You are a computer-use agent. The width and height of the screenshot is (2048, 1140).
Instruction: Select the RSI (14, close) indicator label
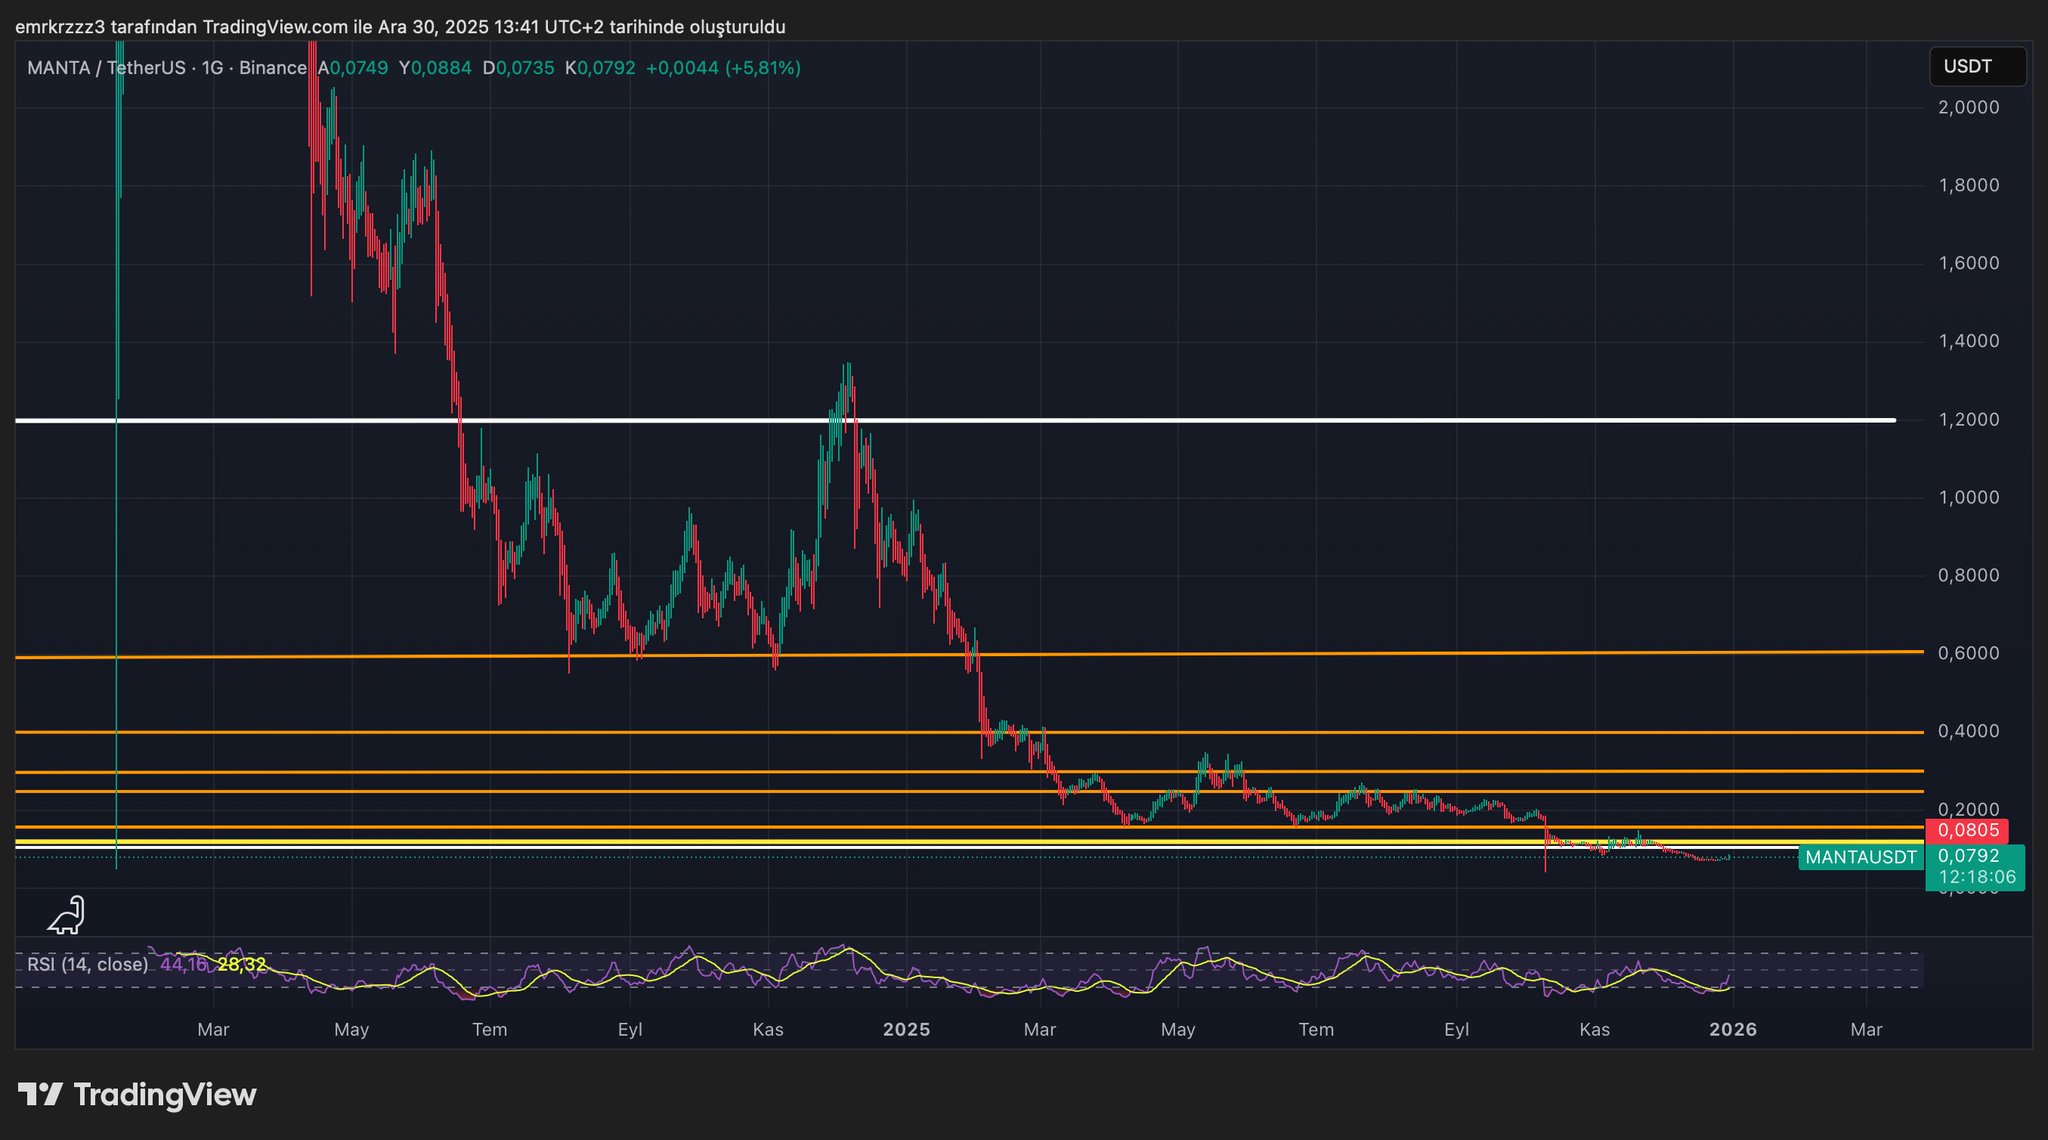(87, 965)
